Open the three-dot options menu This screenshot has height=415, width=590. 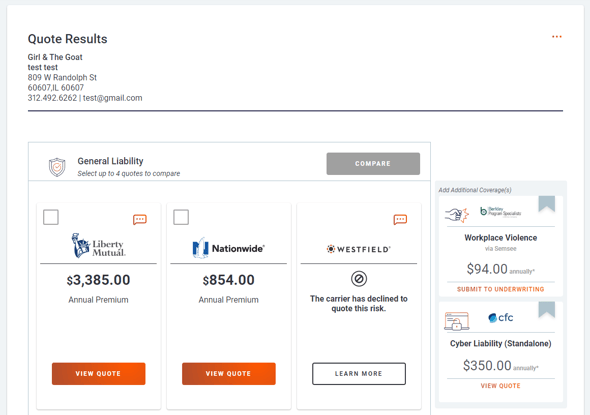tap(557, 36)
